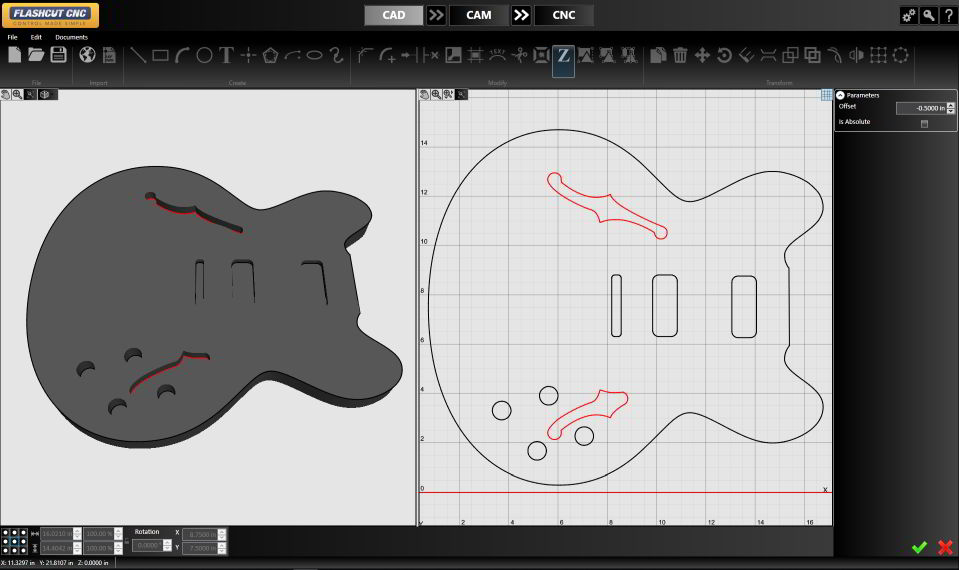Select the Rotate circular-arrow tool
Viewport: 959px width, 570px height.
tap(724, 56)
